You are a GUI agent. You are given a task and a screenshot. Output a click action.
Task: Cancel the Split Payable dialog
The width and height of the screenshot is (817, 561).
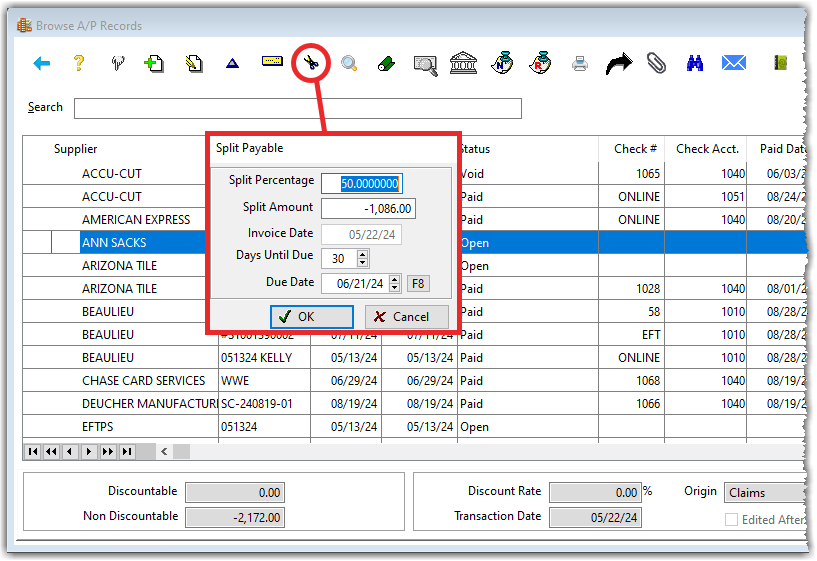pyautogui.click(x=406, y=317)
